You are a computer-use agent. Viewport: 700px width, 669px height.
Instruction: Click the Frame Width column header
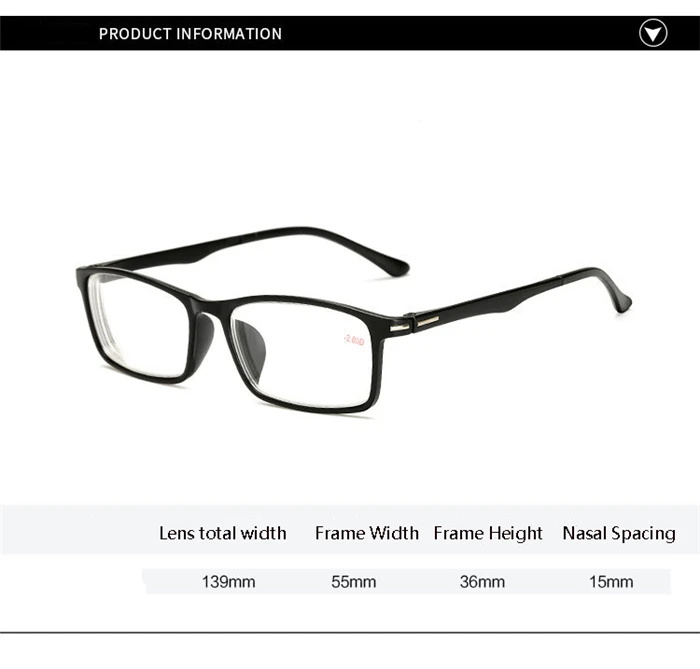pos(367,533)
